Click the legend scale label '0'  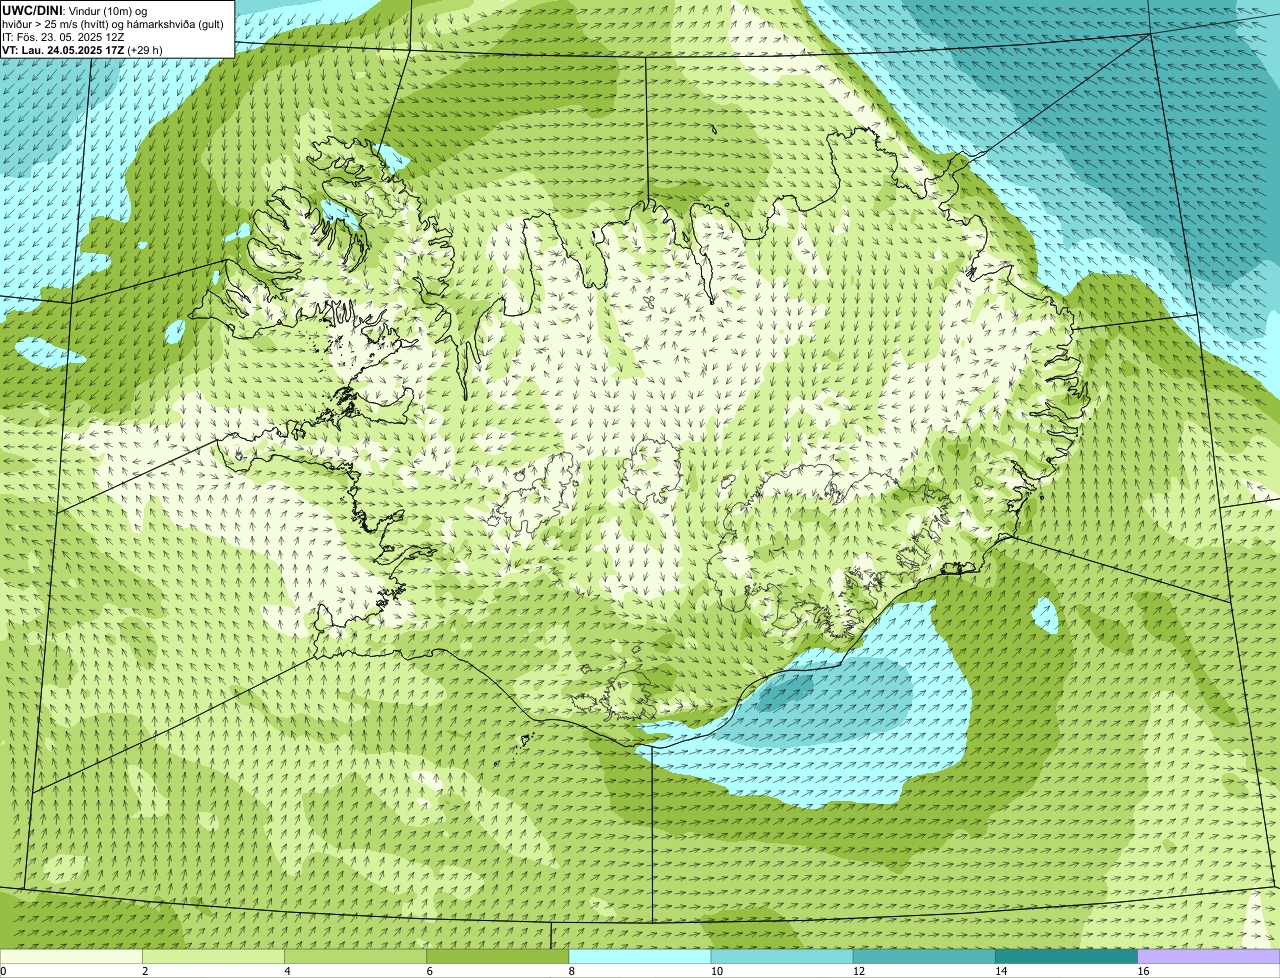tap(3, 971)
